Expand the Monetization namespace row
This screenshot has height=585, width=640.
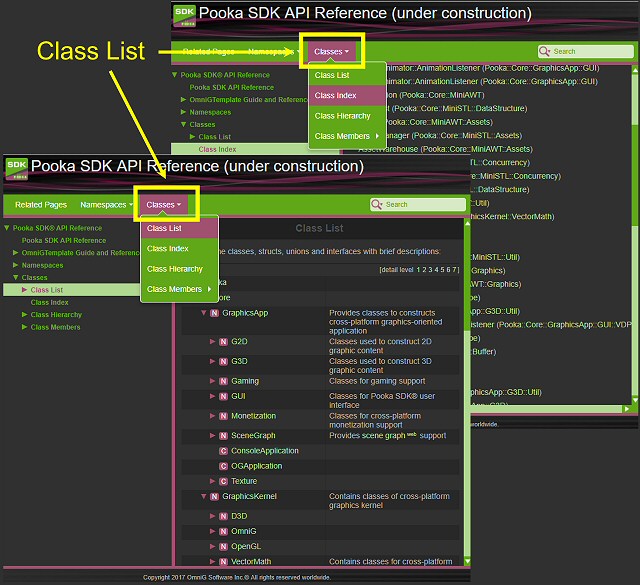212,416
